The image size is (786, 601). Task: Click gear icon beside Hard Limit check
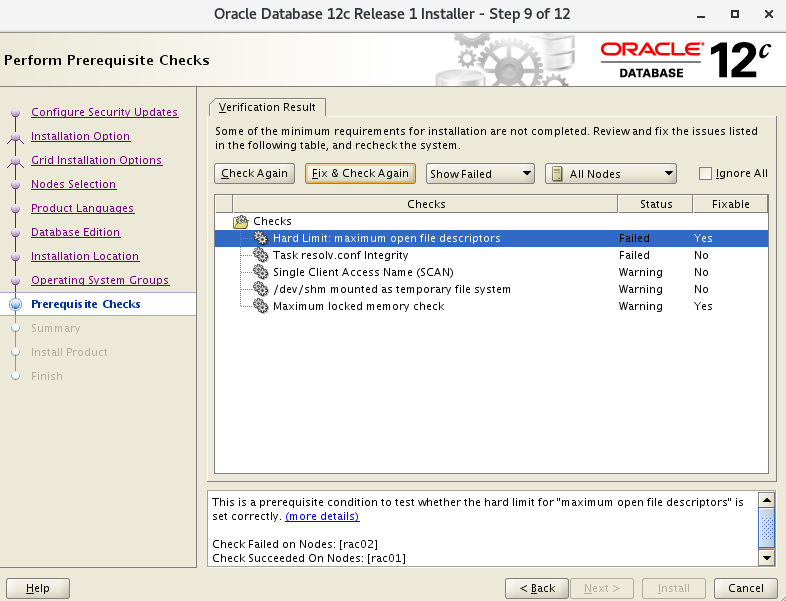tap(261, 238)
